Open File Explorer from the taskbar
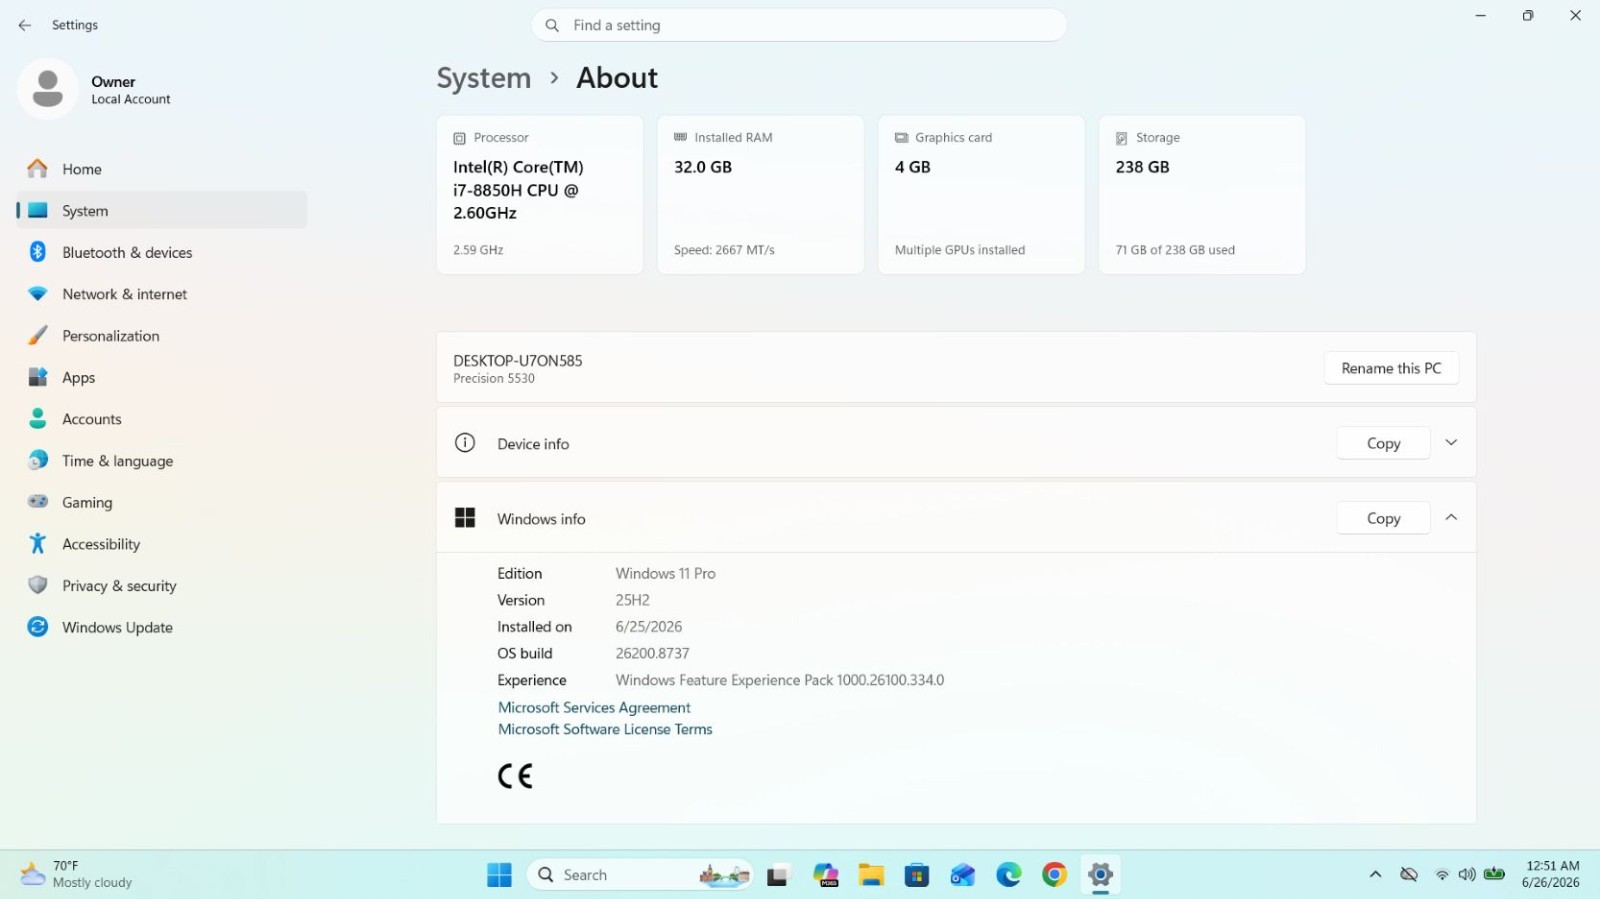This screenshot has width=1600, height=899. [x=871, y=875]
